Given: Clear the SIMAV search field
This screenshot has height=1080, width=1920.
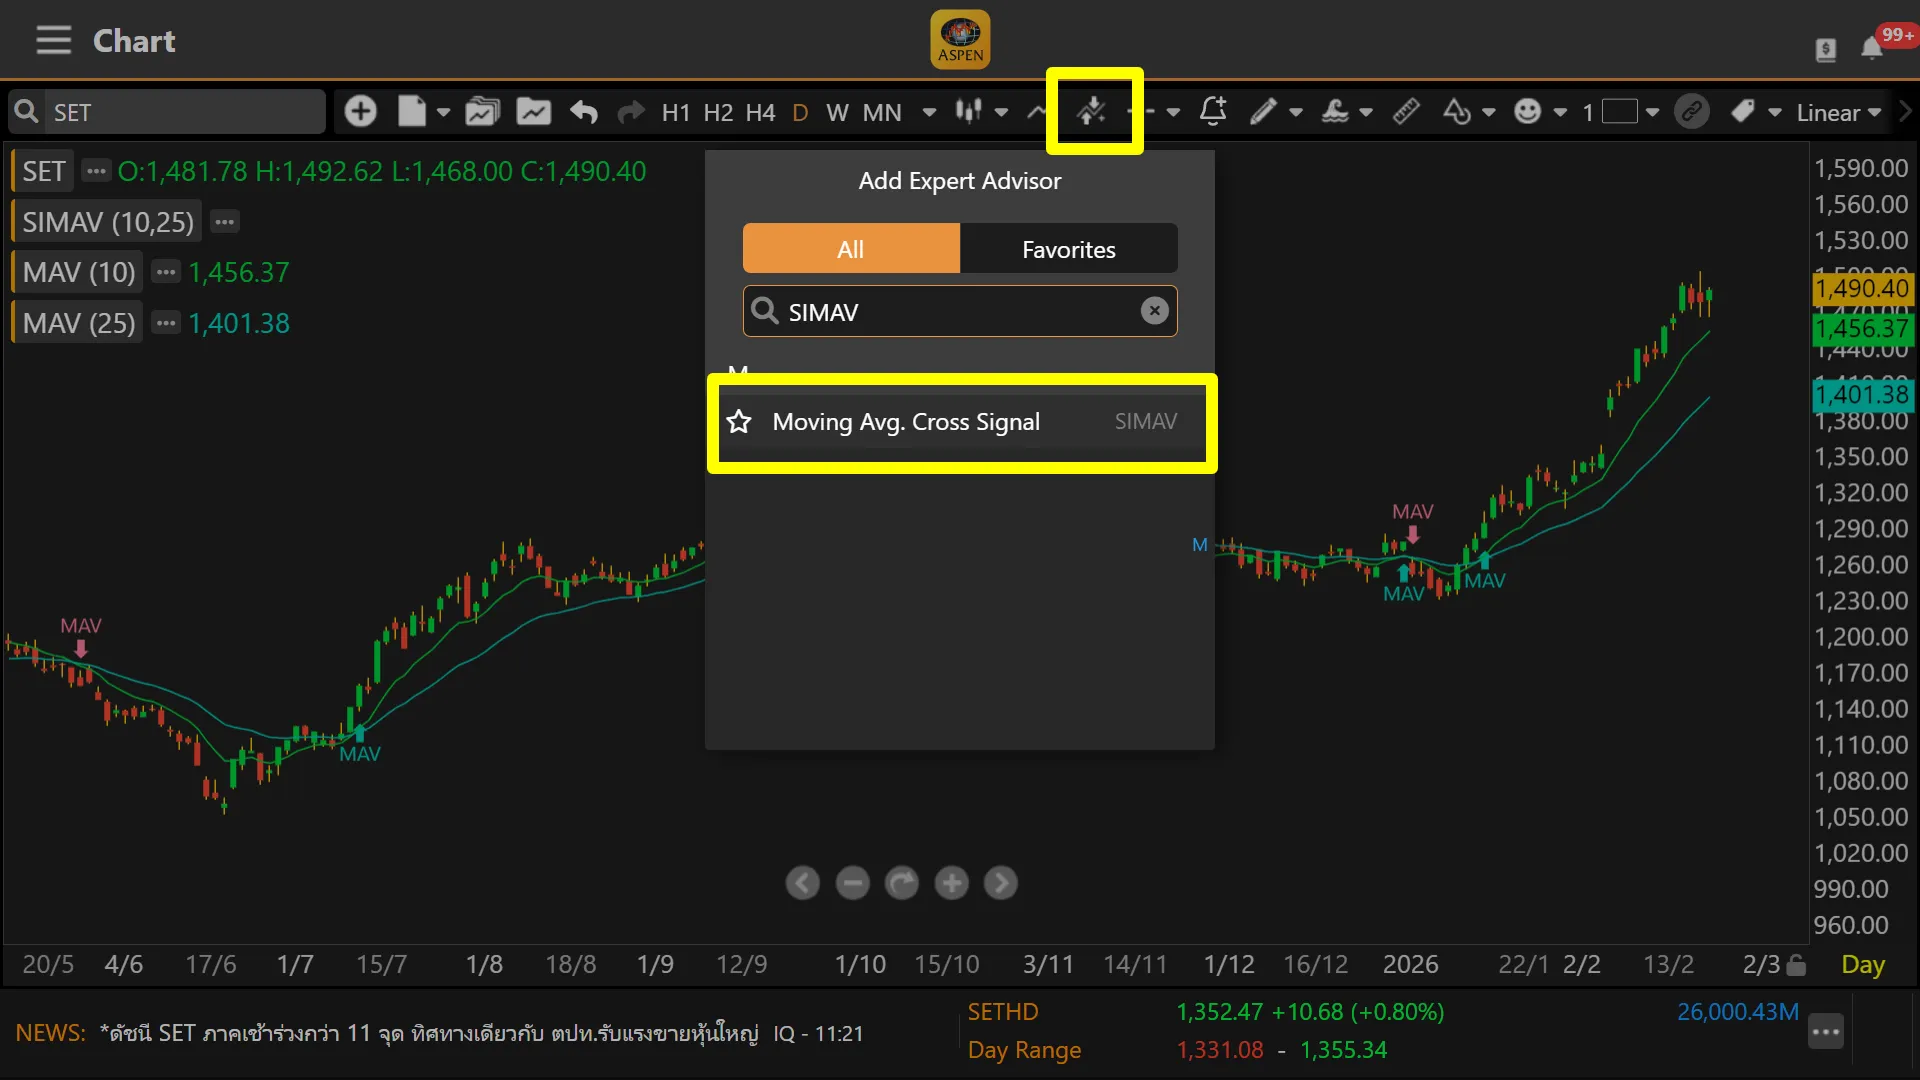Looking at the screenshot, I should coord(1154,311).
